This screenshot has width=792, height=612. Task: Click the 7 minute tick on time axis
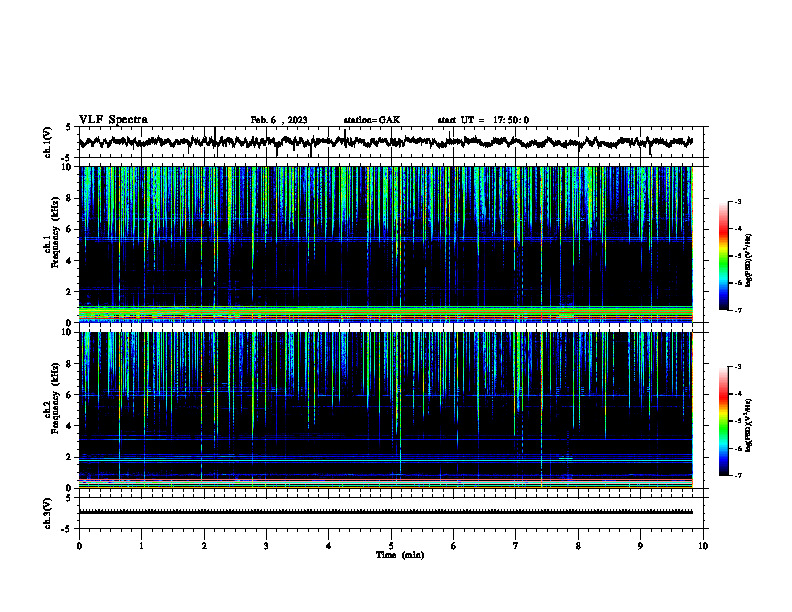[516, 546]
